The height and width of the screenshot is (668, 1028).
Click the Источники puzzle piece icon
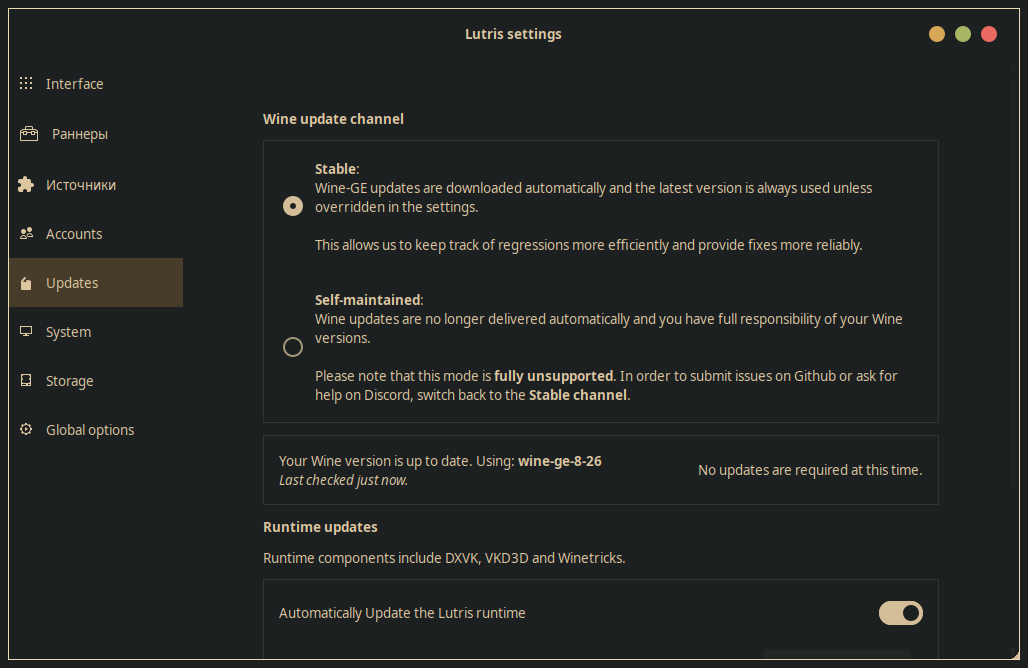point(27,185)
